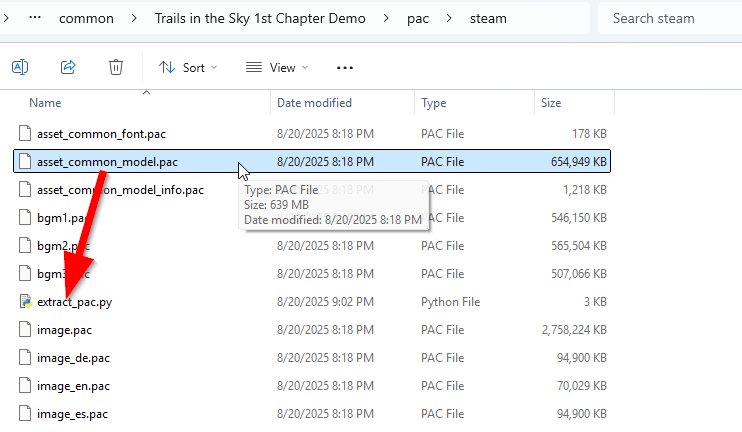The image size is (742, 432).
Task: Show hidden breadcrumb folders via ellipsis
Action: pyautogui.click(x=35, y=17)
